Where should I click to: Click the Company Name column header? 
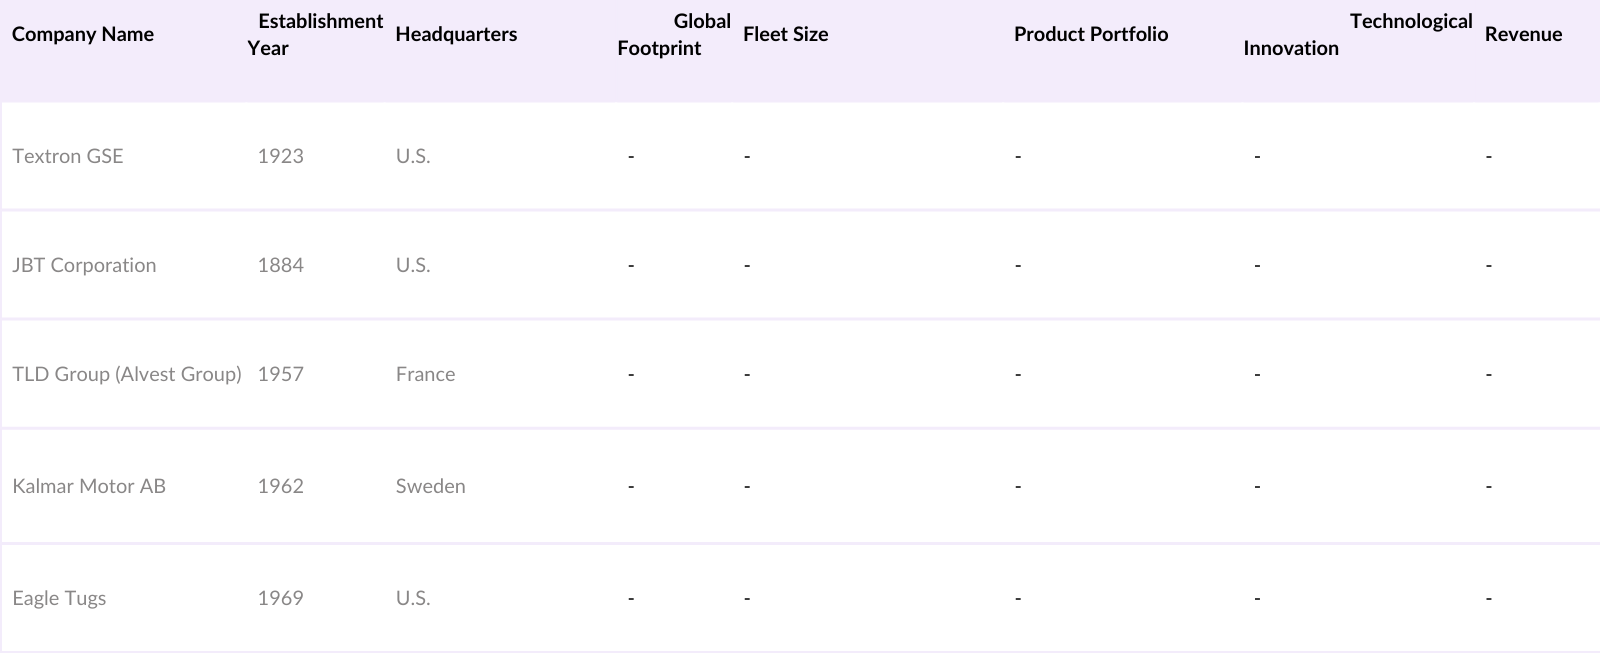(x=83, y=34)
